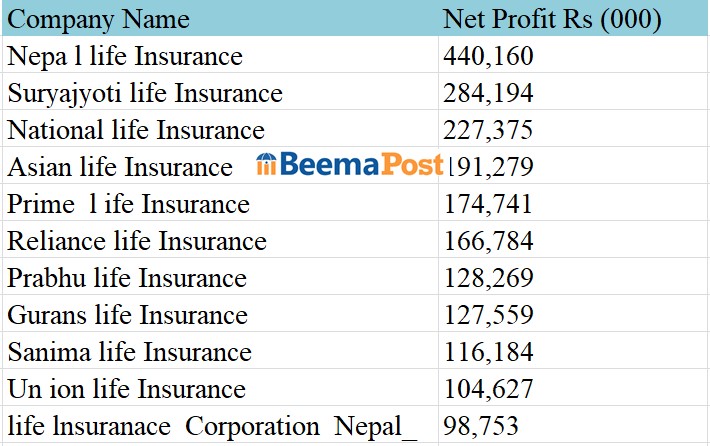Viewport: 710px width, 446px height.
Task: Click the Nepa l life Insurance cell
Action: tap(125, 56)
